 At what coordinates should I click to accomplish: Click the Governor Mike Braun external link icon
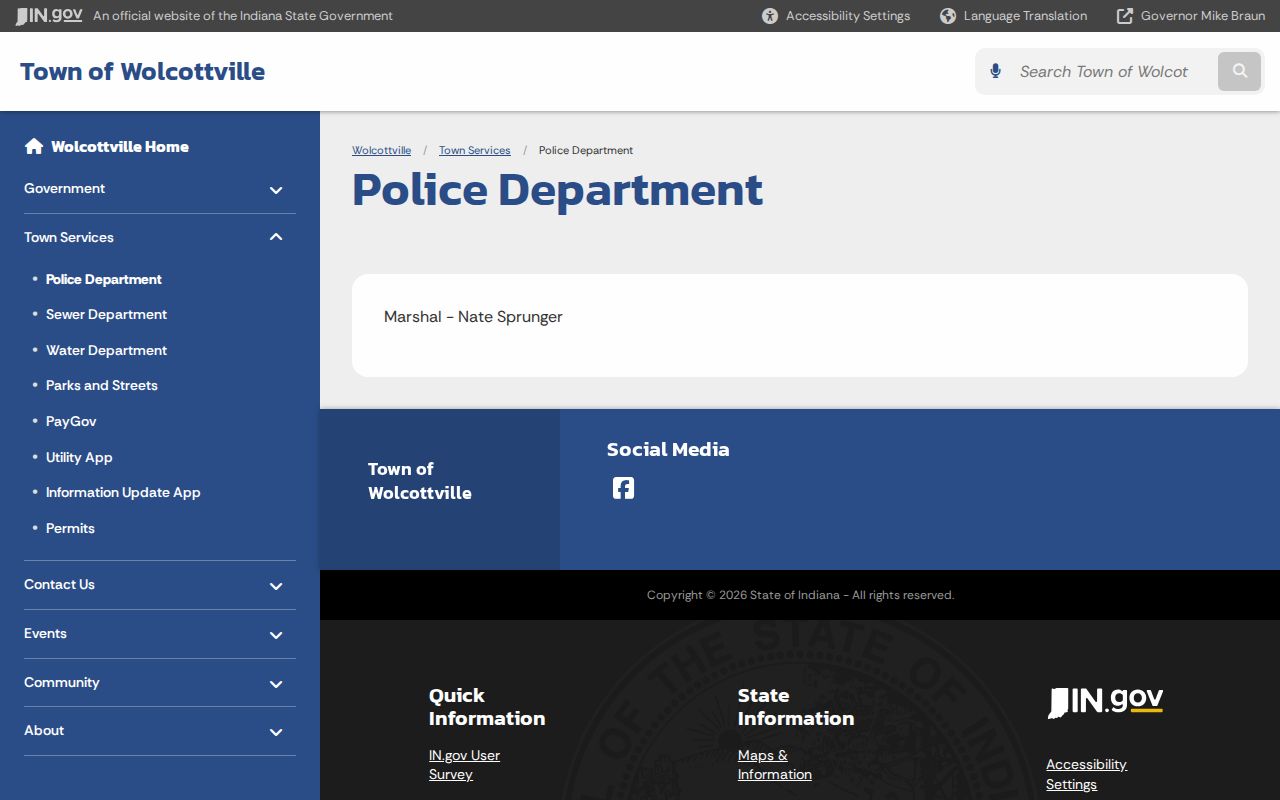pos(1125,16)
